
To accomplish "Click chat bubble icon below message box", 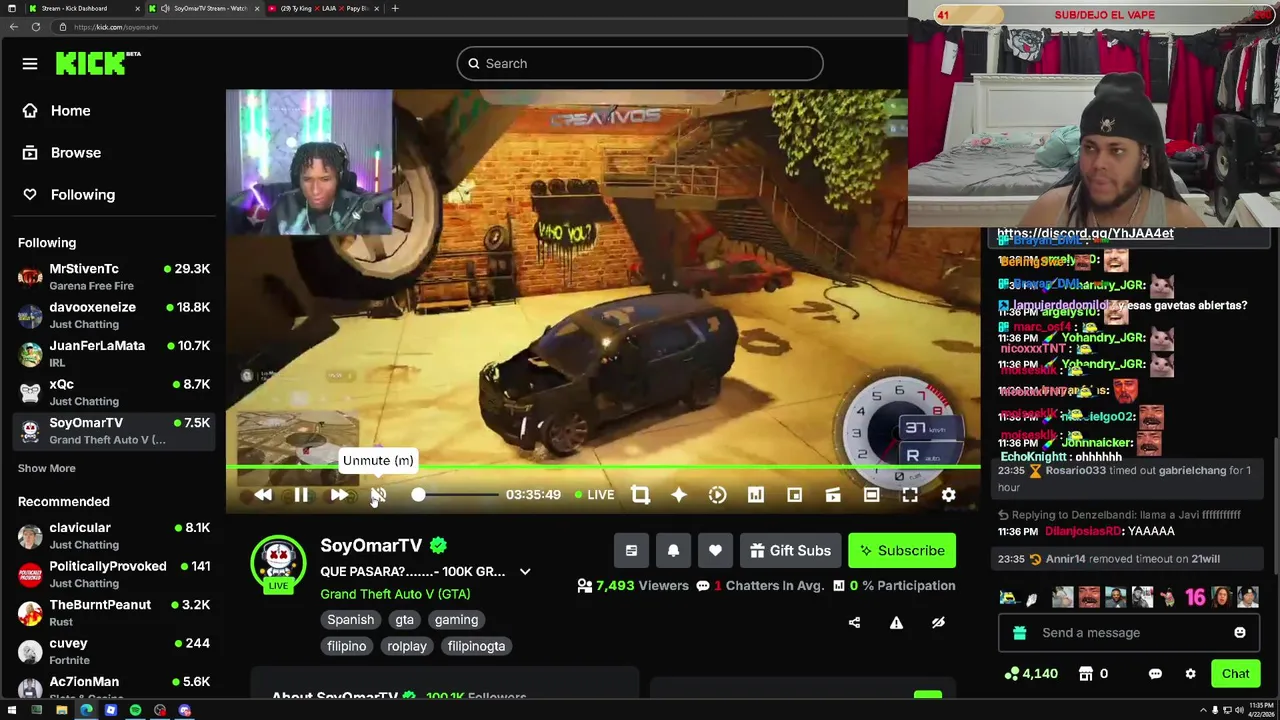I will point(1155,674).
